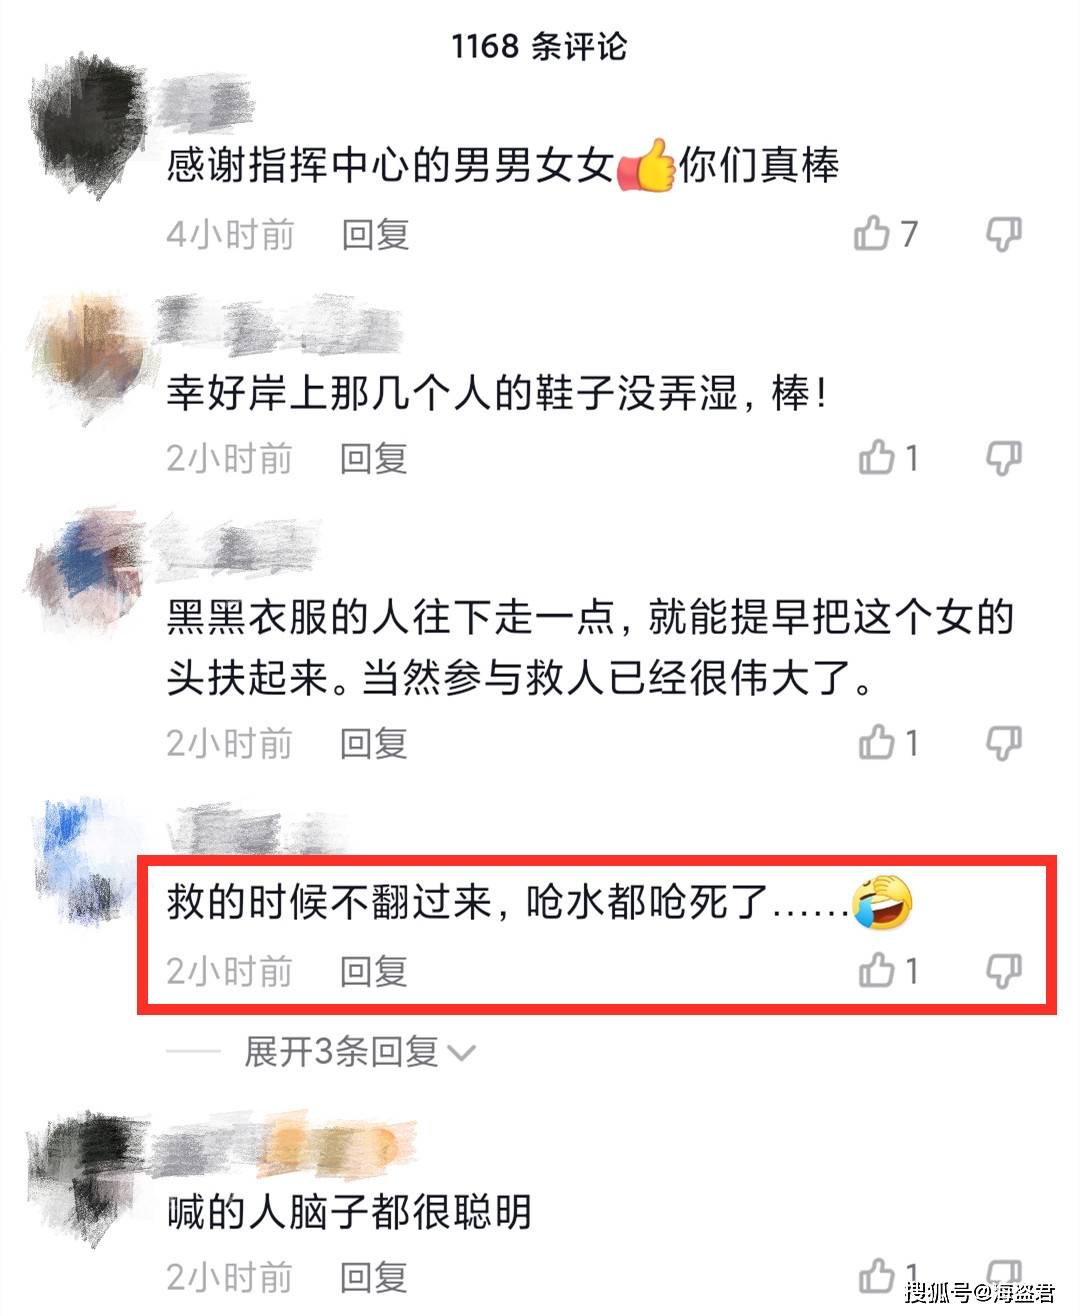Click the chevron beside 展开3条回复

coord(461,1054)
